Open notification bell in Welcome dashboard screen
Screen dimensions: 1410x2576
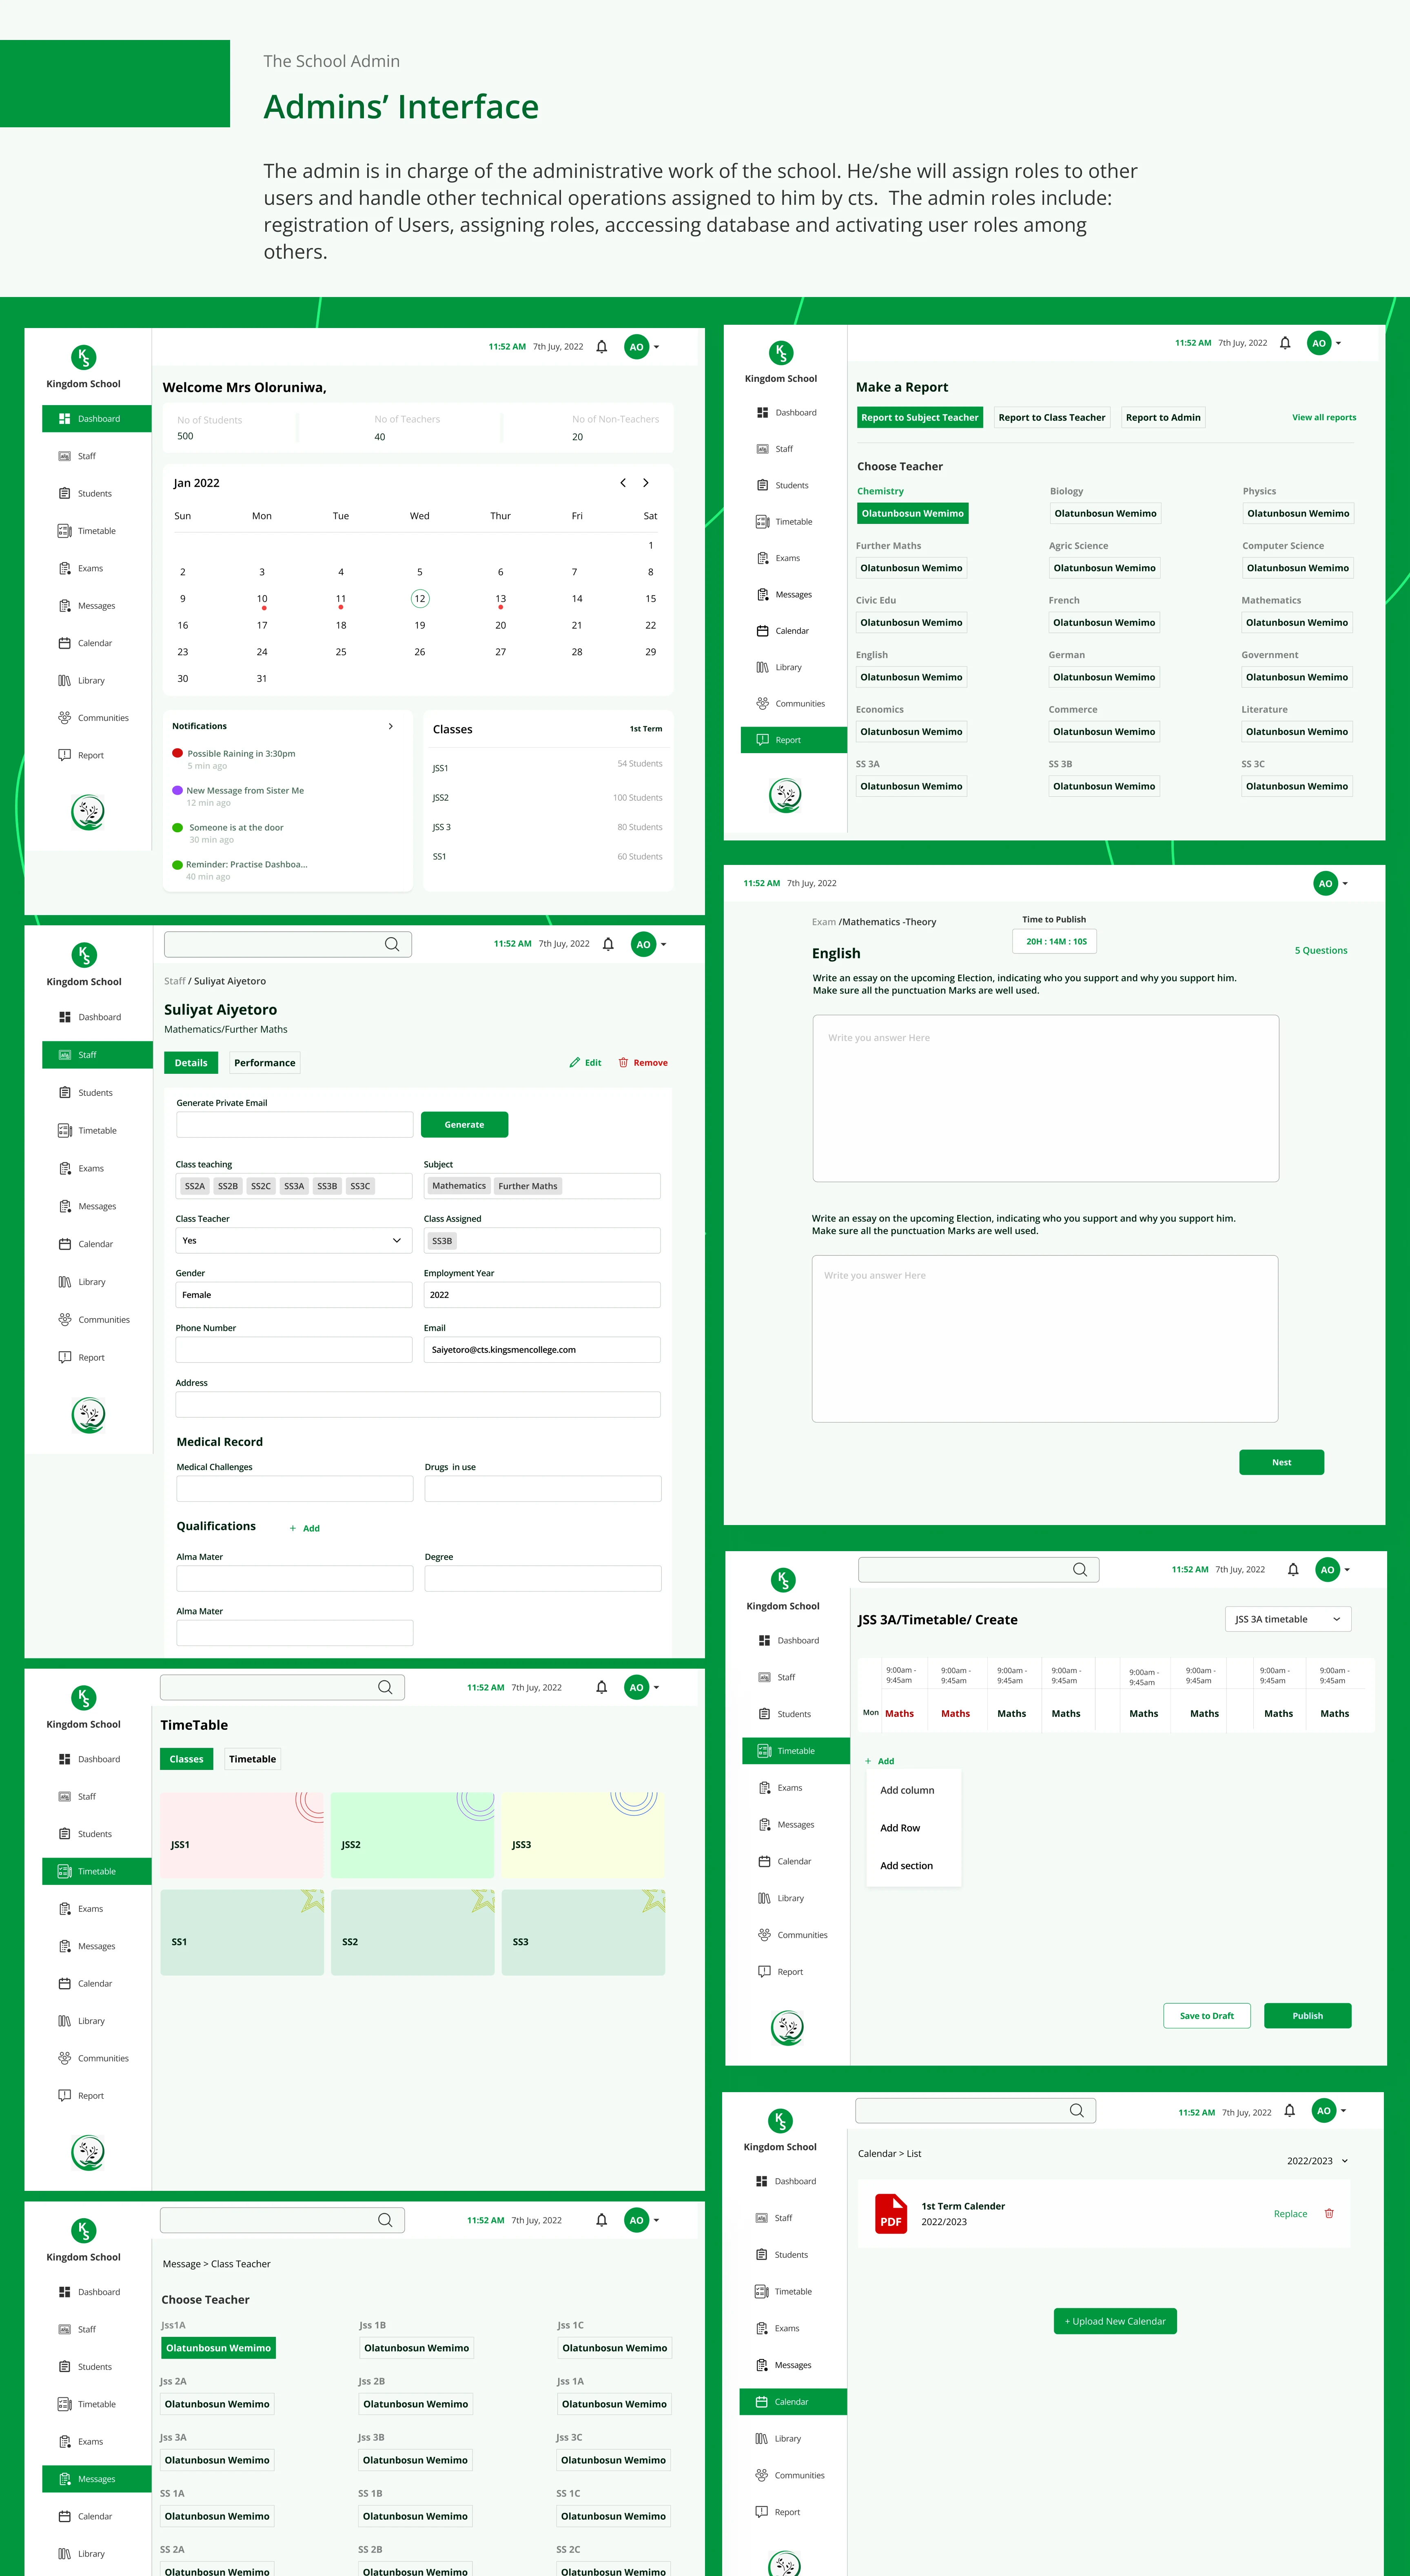click(602, 347)
